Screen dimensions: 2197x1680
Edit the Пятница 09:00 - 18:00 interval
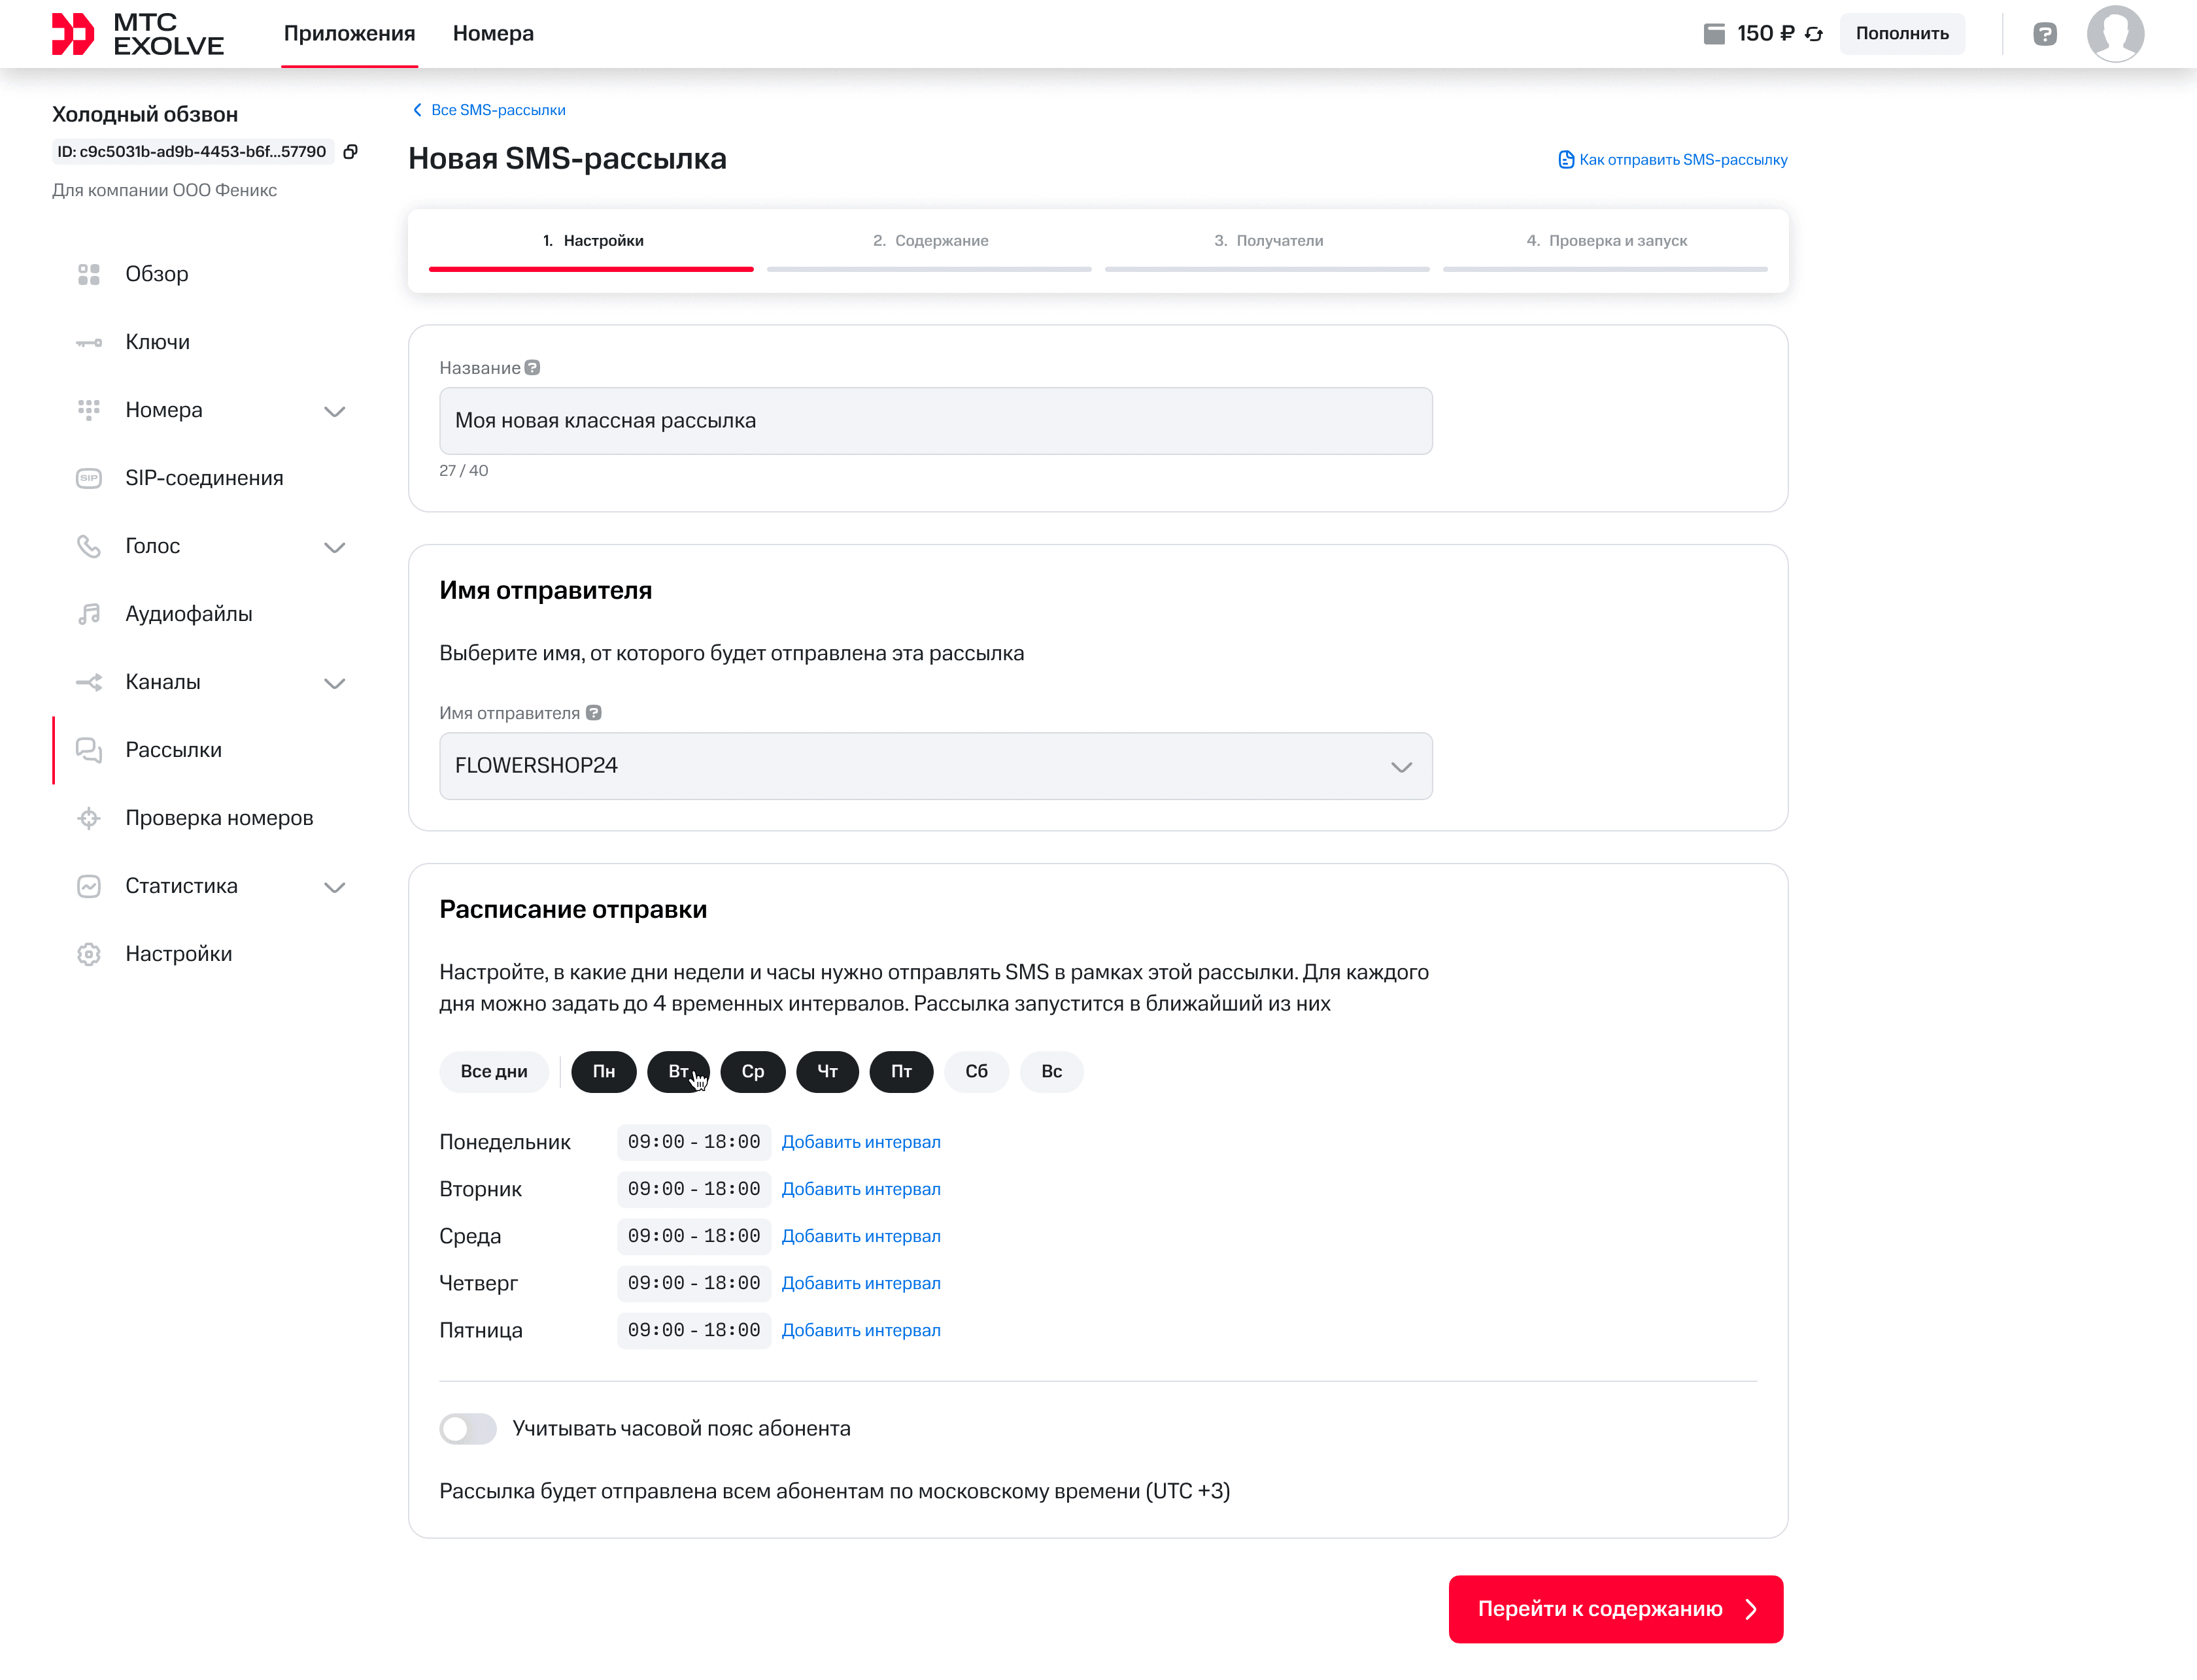(694, 1330)
